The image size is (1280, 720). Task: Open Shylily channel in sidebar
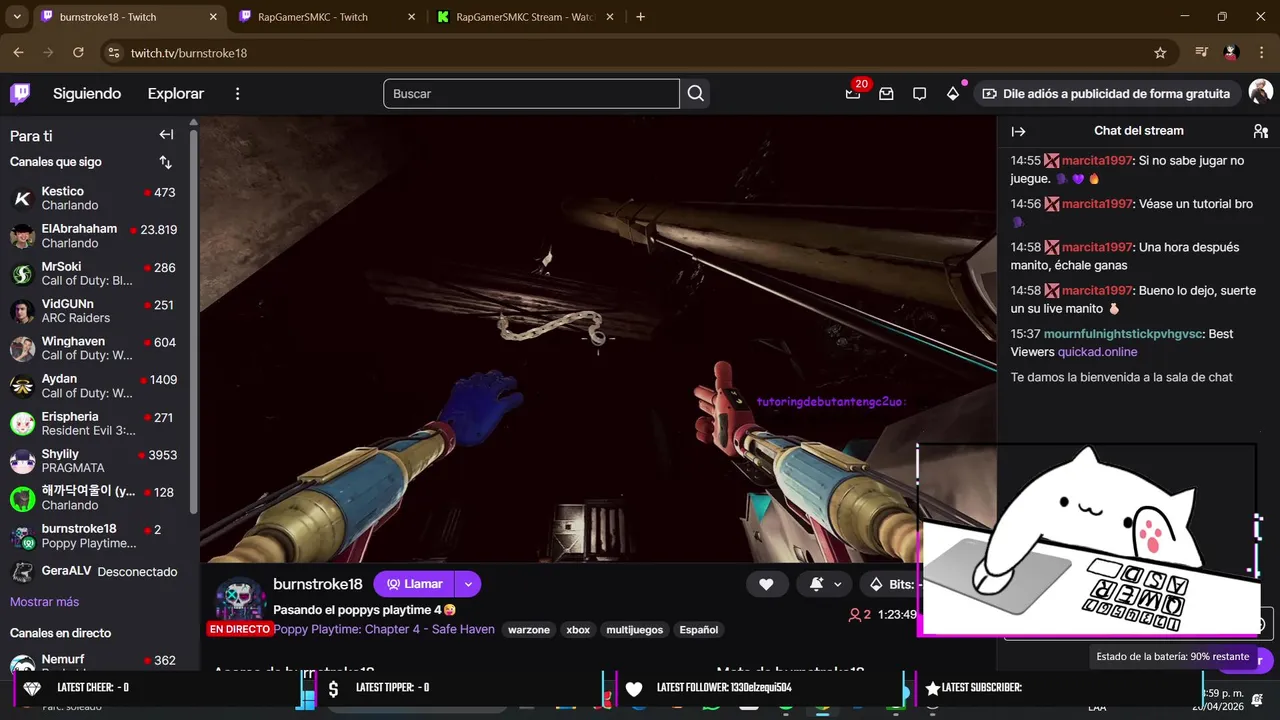click(x=96, y=461)
